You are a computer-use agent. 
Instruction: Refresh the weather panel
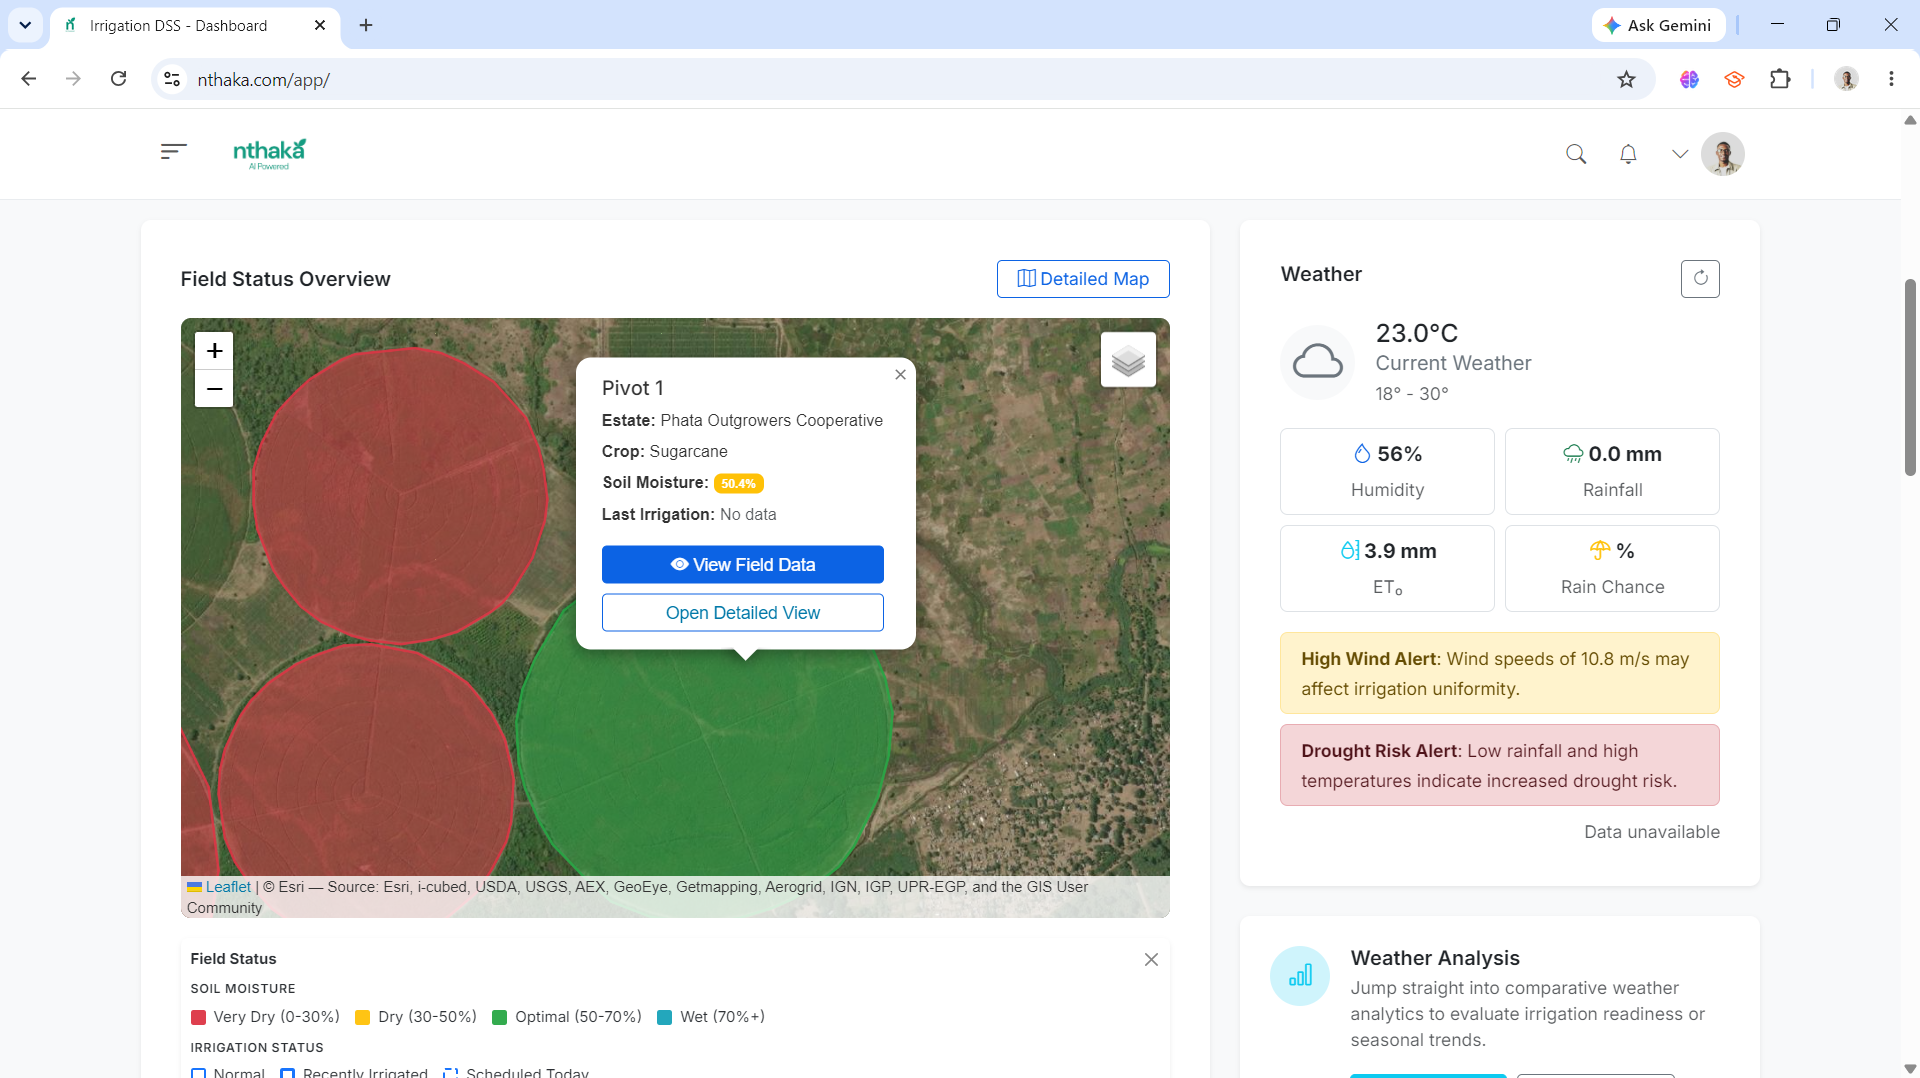click(1700, 279)
